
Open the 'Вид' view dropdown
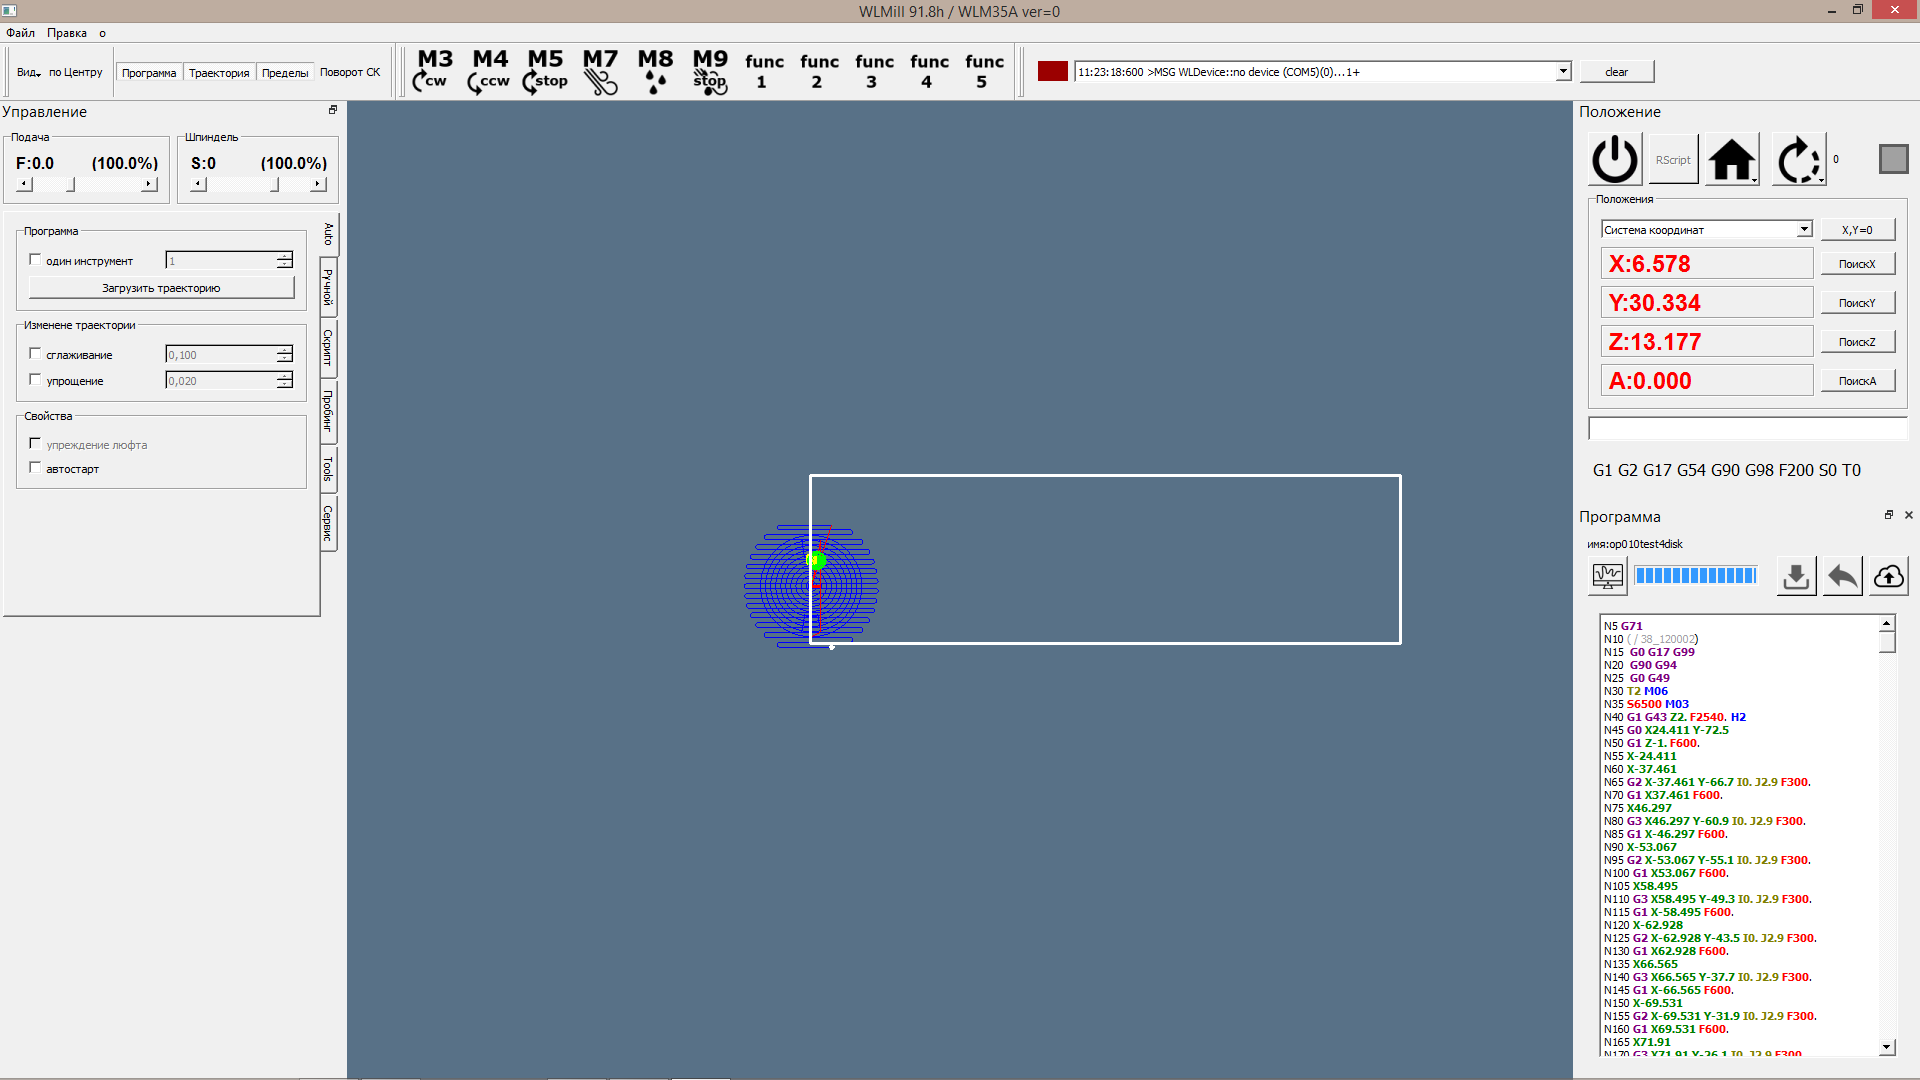[28, 72]
